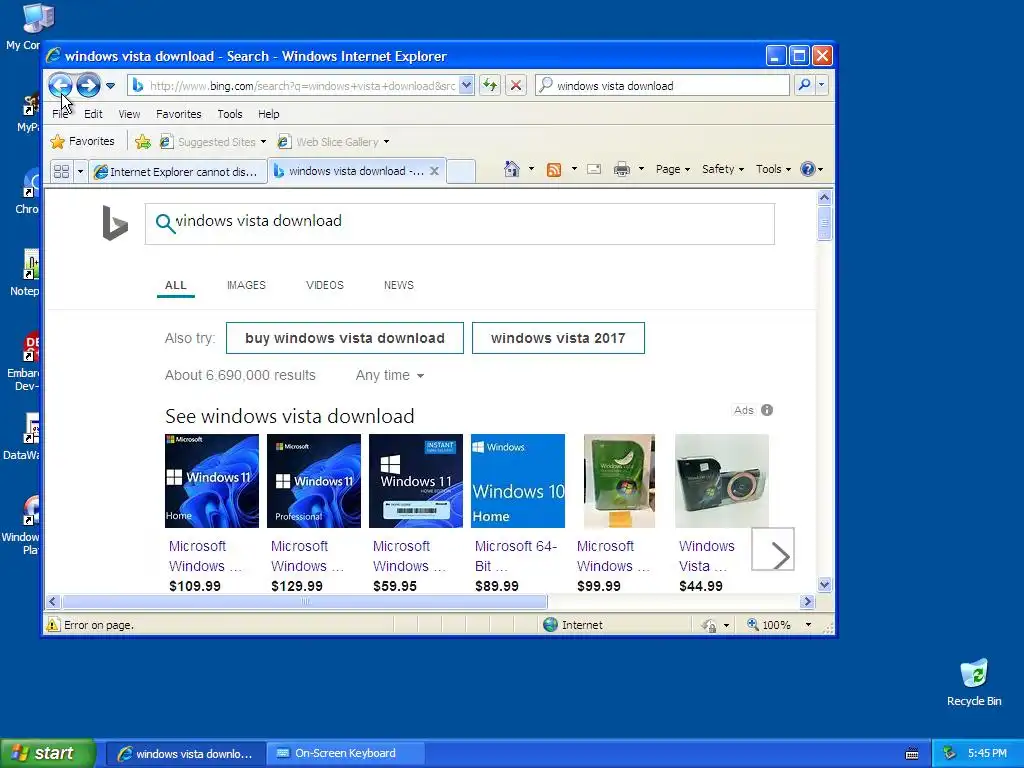Click the Print icon

pos(622,169)
